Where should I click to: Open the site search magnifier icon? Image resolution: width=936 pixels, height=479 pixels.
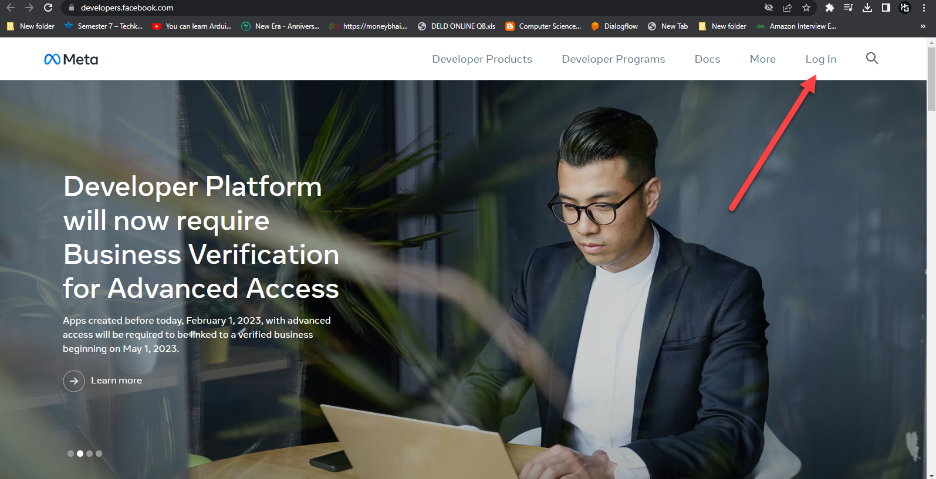tap(872, 58)
